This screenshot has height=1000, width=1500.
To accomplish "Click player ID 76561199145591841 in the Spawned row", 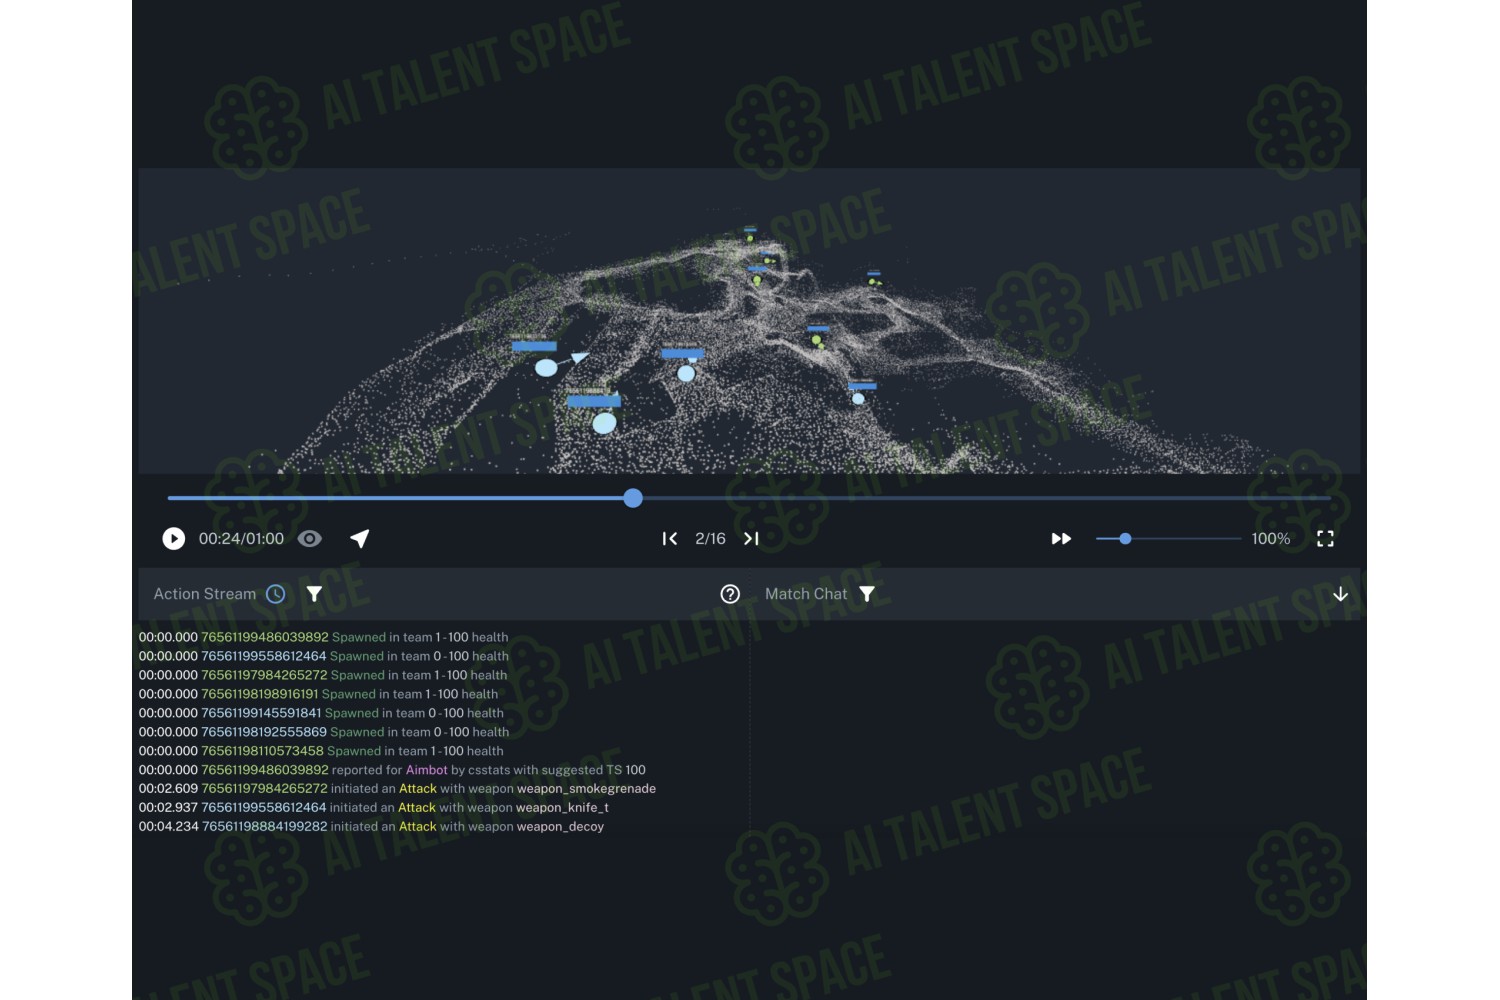I will click(261, 713).
